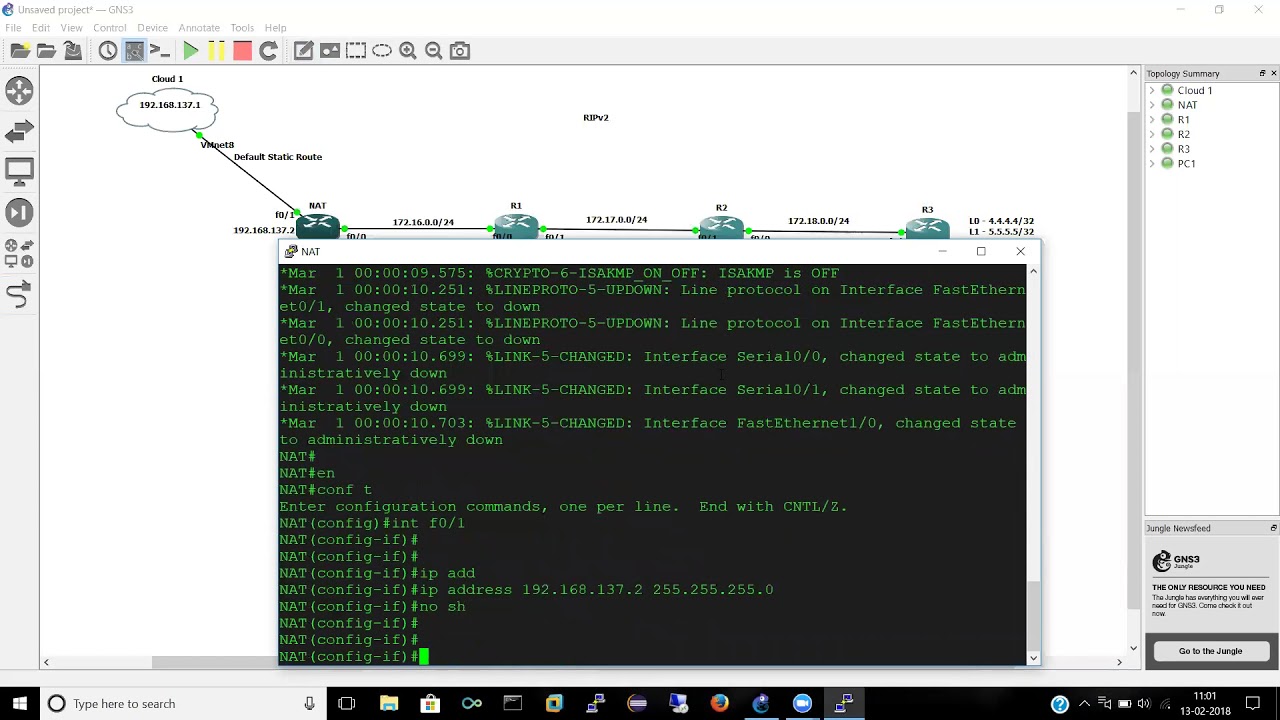Suspend all devices with yellow pause
The width and height of the screenshot is (1280, 720).
[216, 50]
